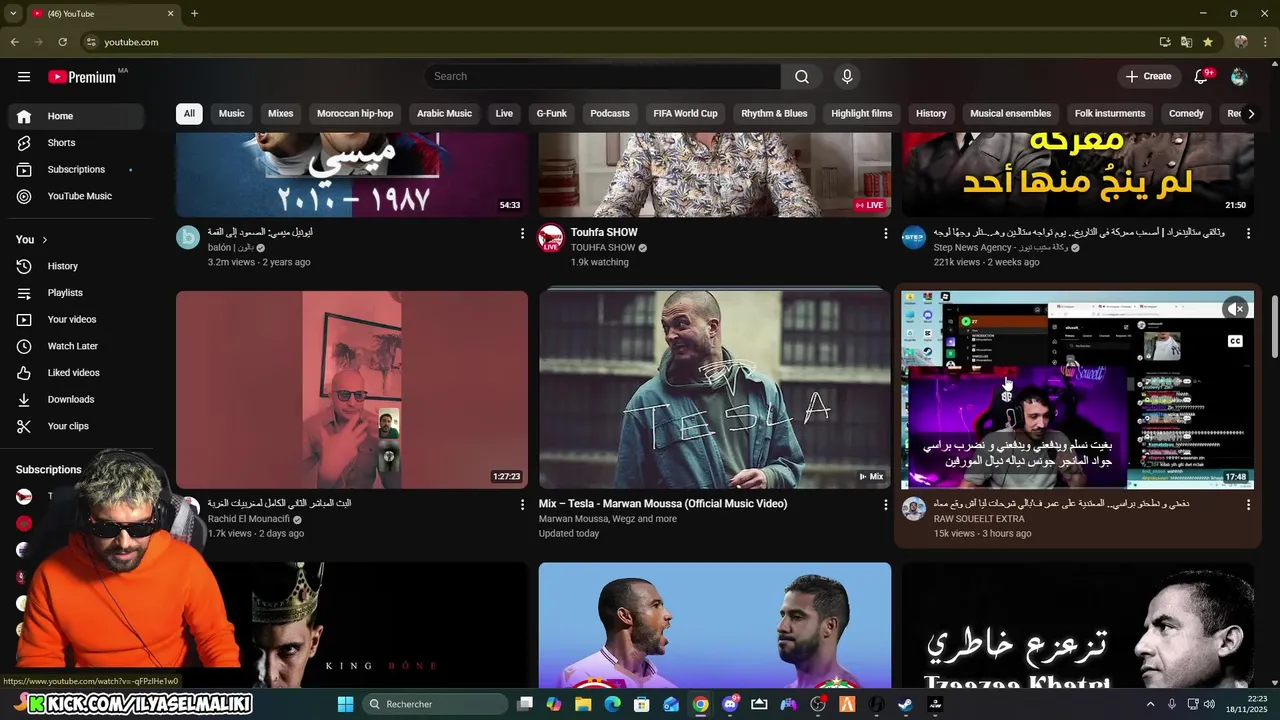Go to Home in sidebar
The image size is (1280, 720).
click(76, 116)
